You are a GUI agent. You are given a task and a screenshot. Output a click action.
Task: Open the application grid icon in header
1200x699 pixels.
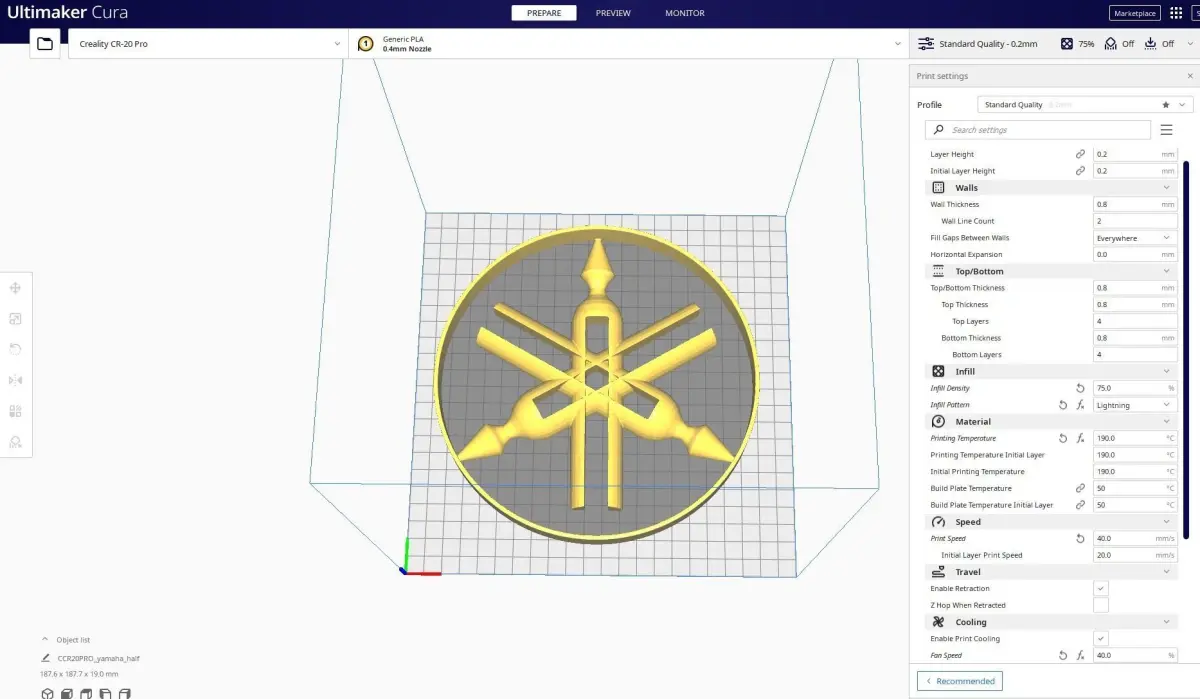coord(1175,13)
